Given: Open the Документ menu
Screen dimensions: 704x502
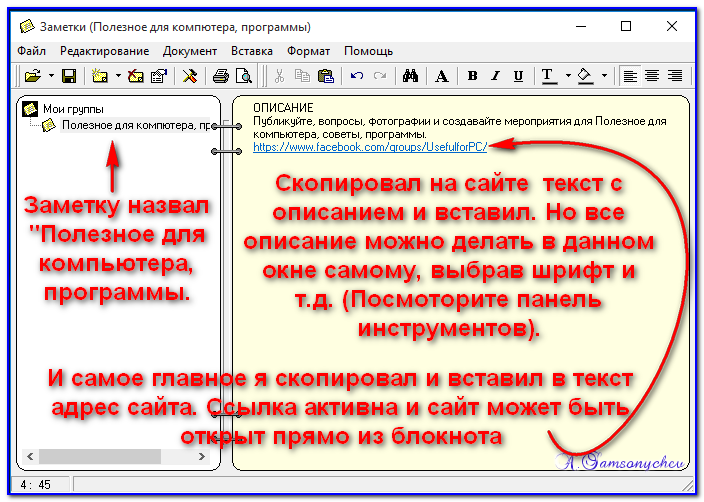Looking at the screenshot, I should [190, 51].
